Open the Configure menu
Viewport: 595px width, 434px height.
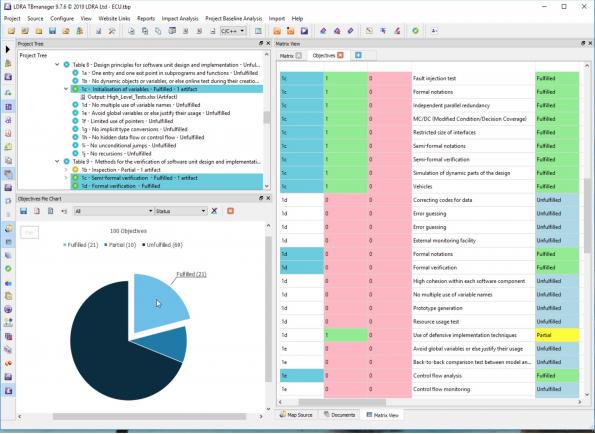pyautogui.click(x=62, y=18)
